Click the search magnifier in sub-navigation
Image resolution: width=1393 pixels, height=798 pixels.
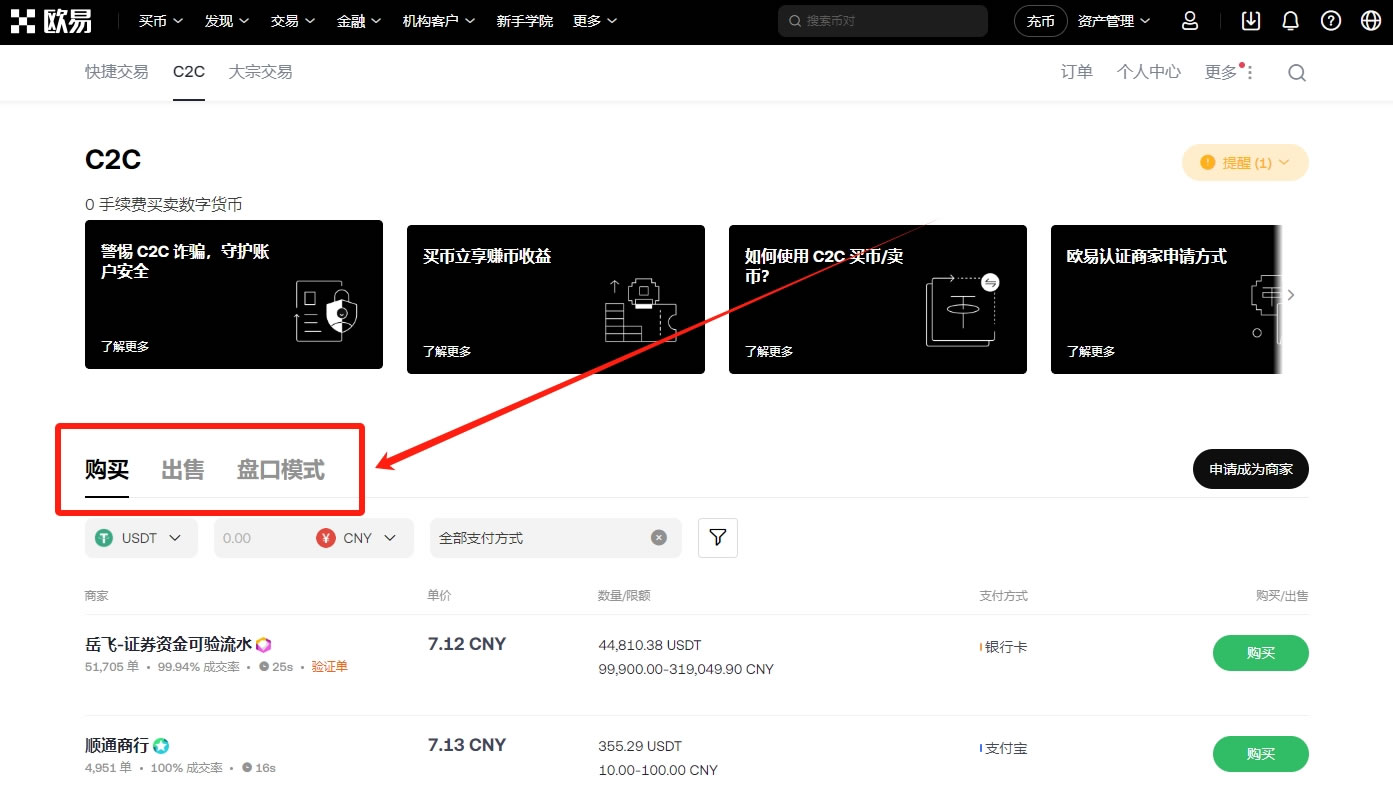tap(1296, 72)
